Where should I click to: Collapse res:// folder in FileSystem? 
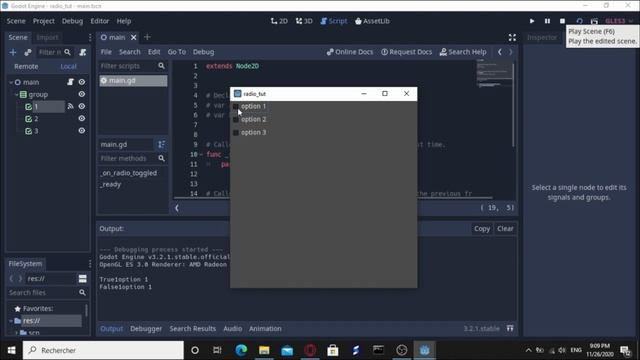(x=11, y=321)
